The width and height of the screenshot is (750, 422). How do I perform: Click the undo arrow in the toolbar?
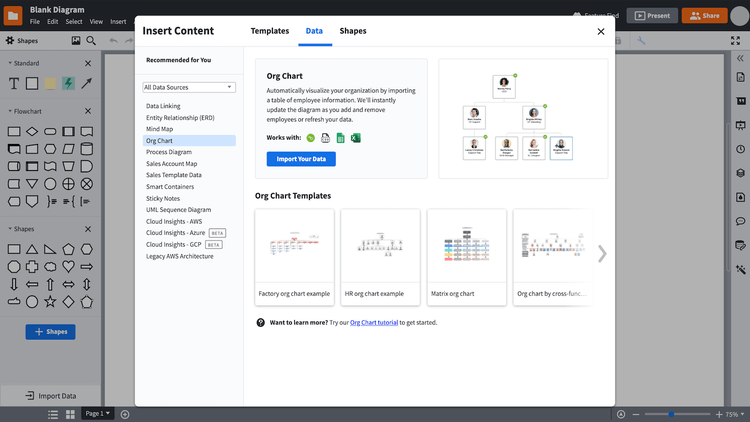click(113, 41)
